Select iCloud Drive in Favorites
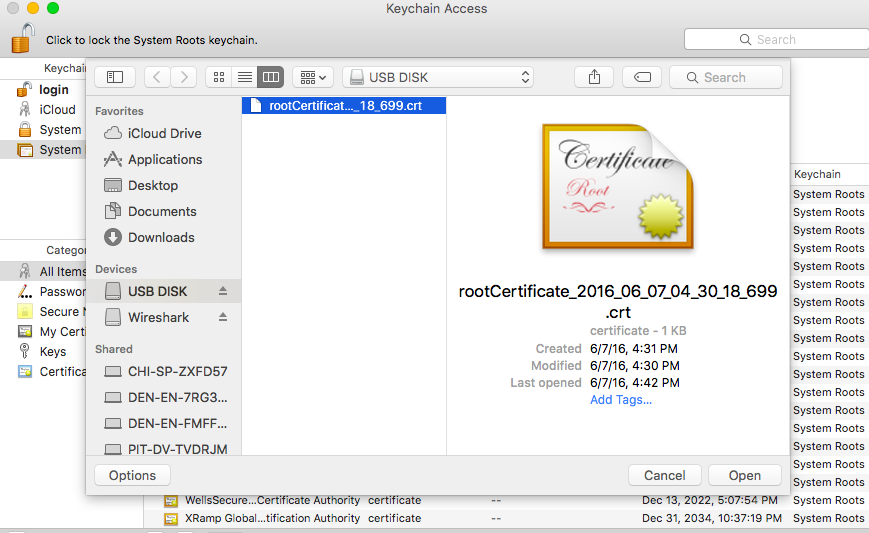This screenshot has height=533, width=869. pos(164,133)
